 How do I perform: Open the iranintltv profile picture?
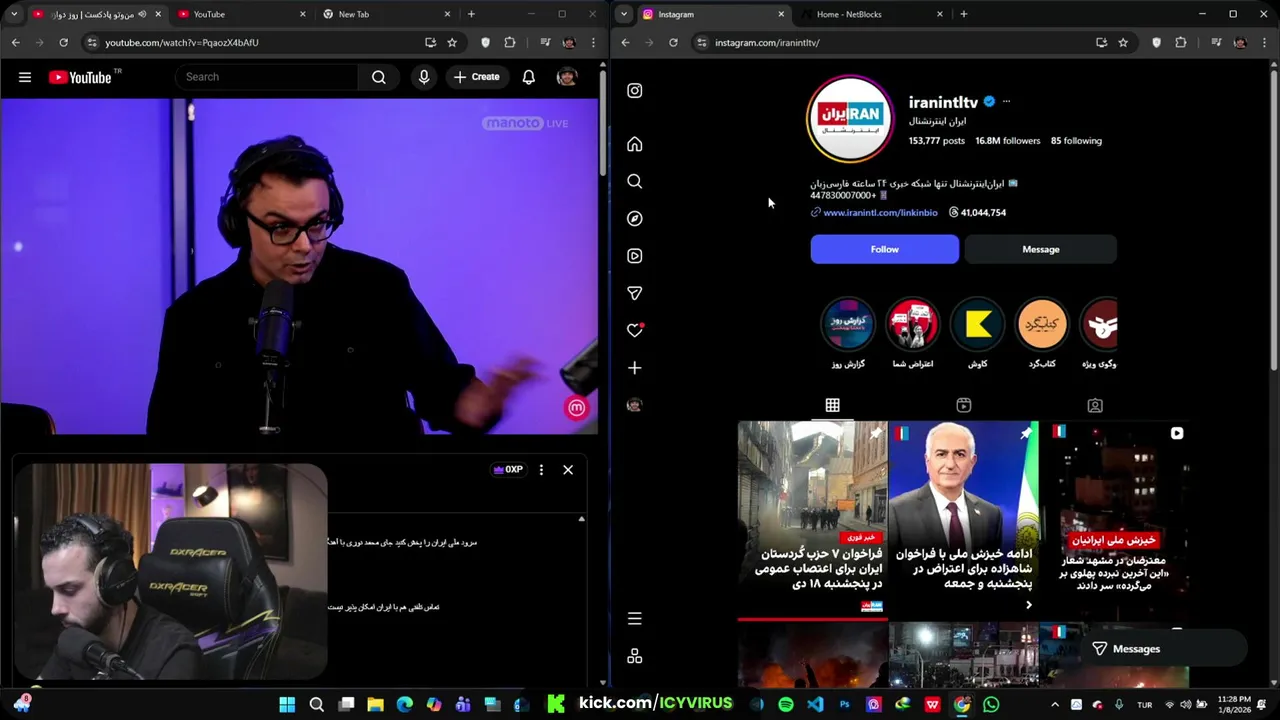pyautogui.click(x=849, y=118)
